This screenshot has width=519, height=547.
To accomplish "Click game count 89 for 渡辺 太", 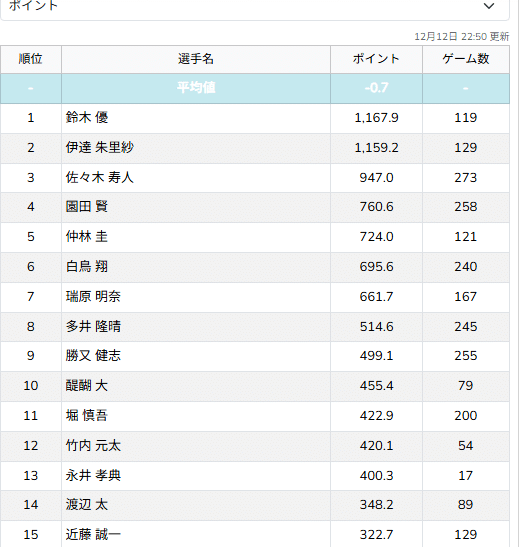I will [x=466, y=505].
